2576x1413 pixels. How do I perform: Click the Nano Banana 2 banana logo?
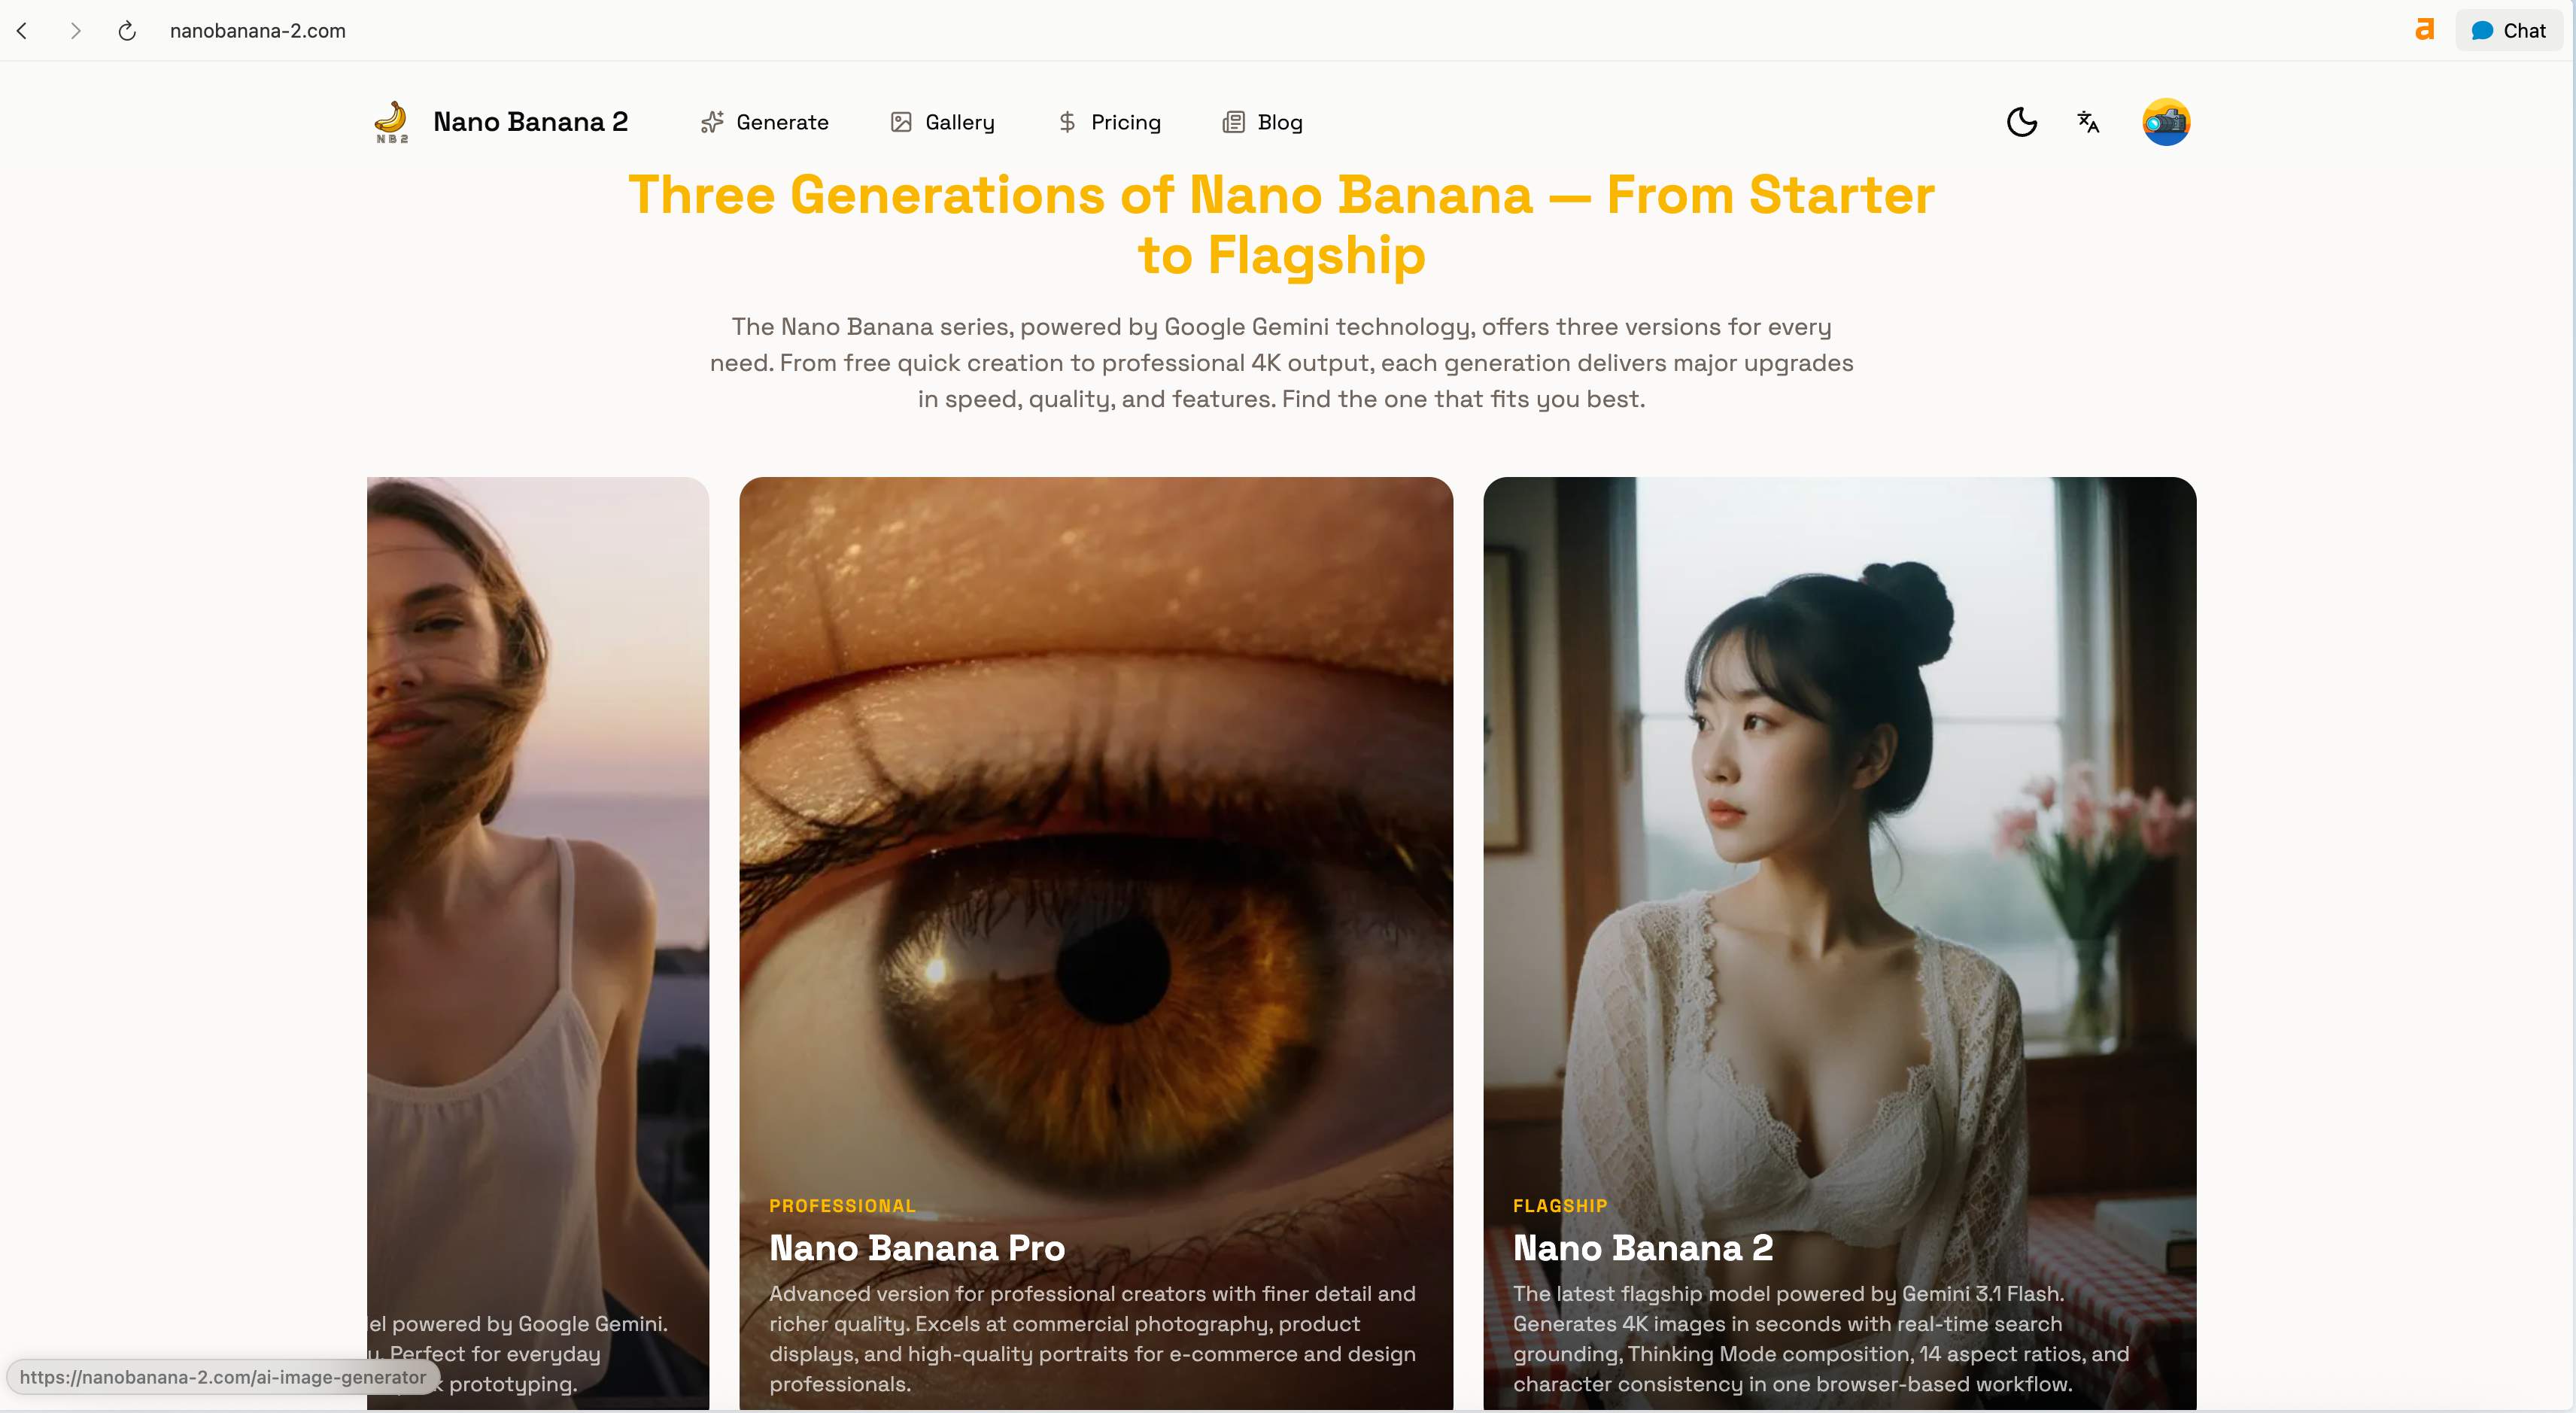point(391,122)
